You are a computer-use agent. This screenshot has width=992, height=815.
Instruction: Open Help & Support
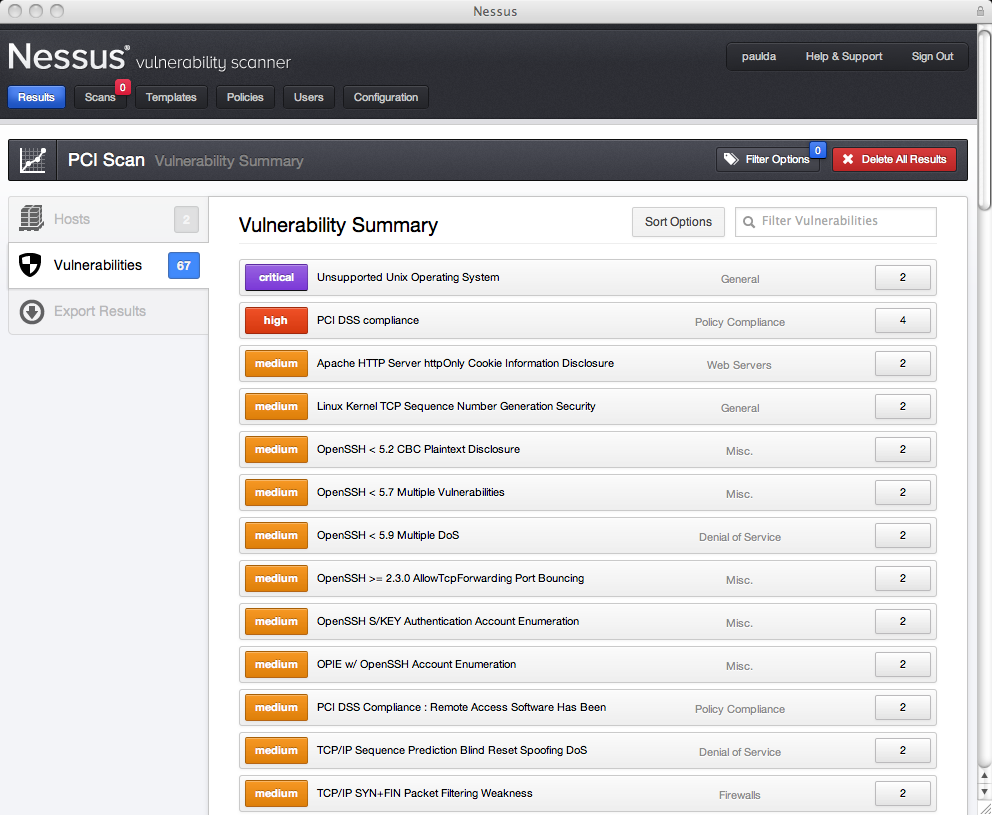pos(843,56)
